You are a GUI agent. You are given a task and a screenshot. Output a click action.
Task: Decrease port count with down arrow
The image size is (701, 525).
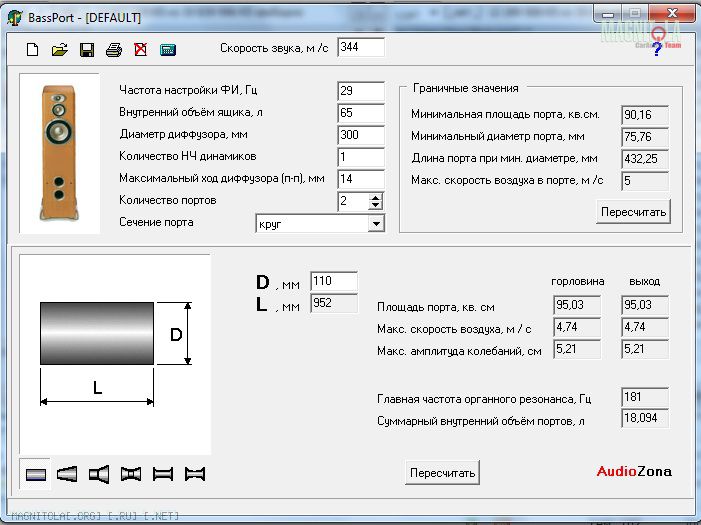click(376, 205)
